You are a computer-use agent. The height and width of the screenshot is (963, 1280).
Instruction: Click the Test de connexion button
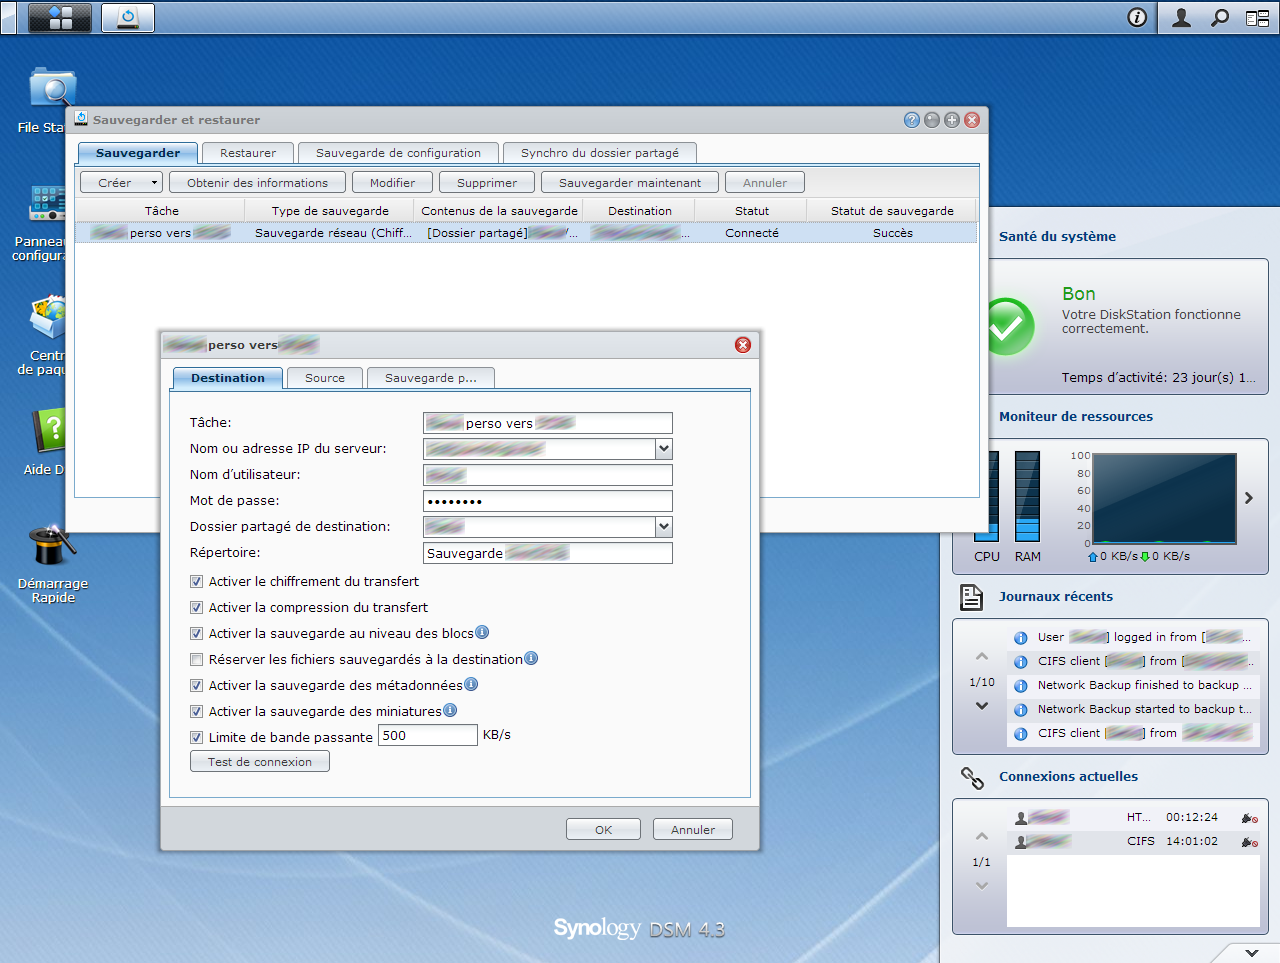click(x=260, y=762)
